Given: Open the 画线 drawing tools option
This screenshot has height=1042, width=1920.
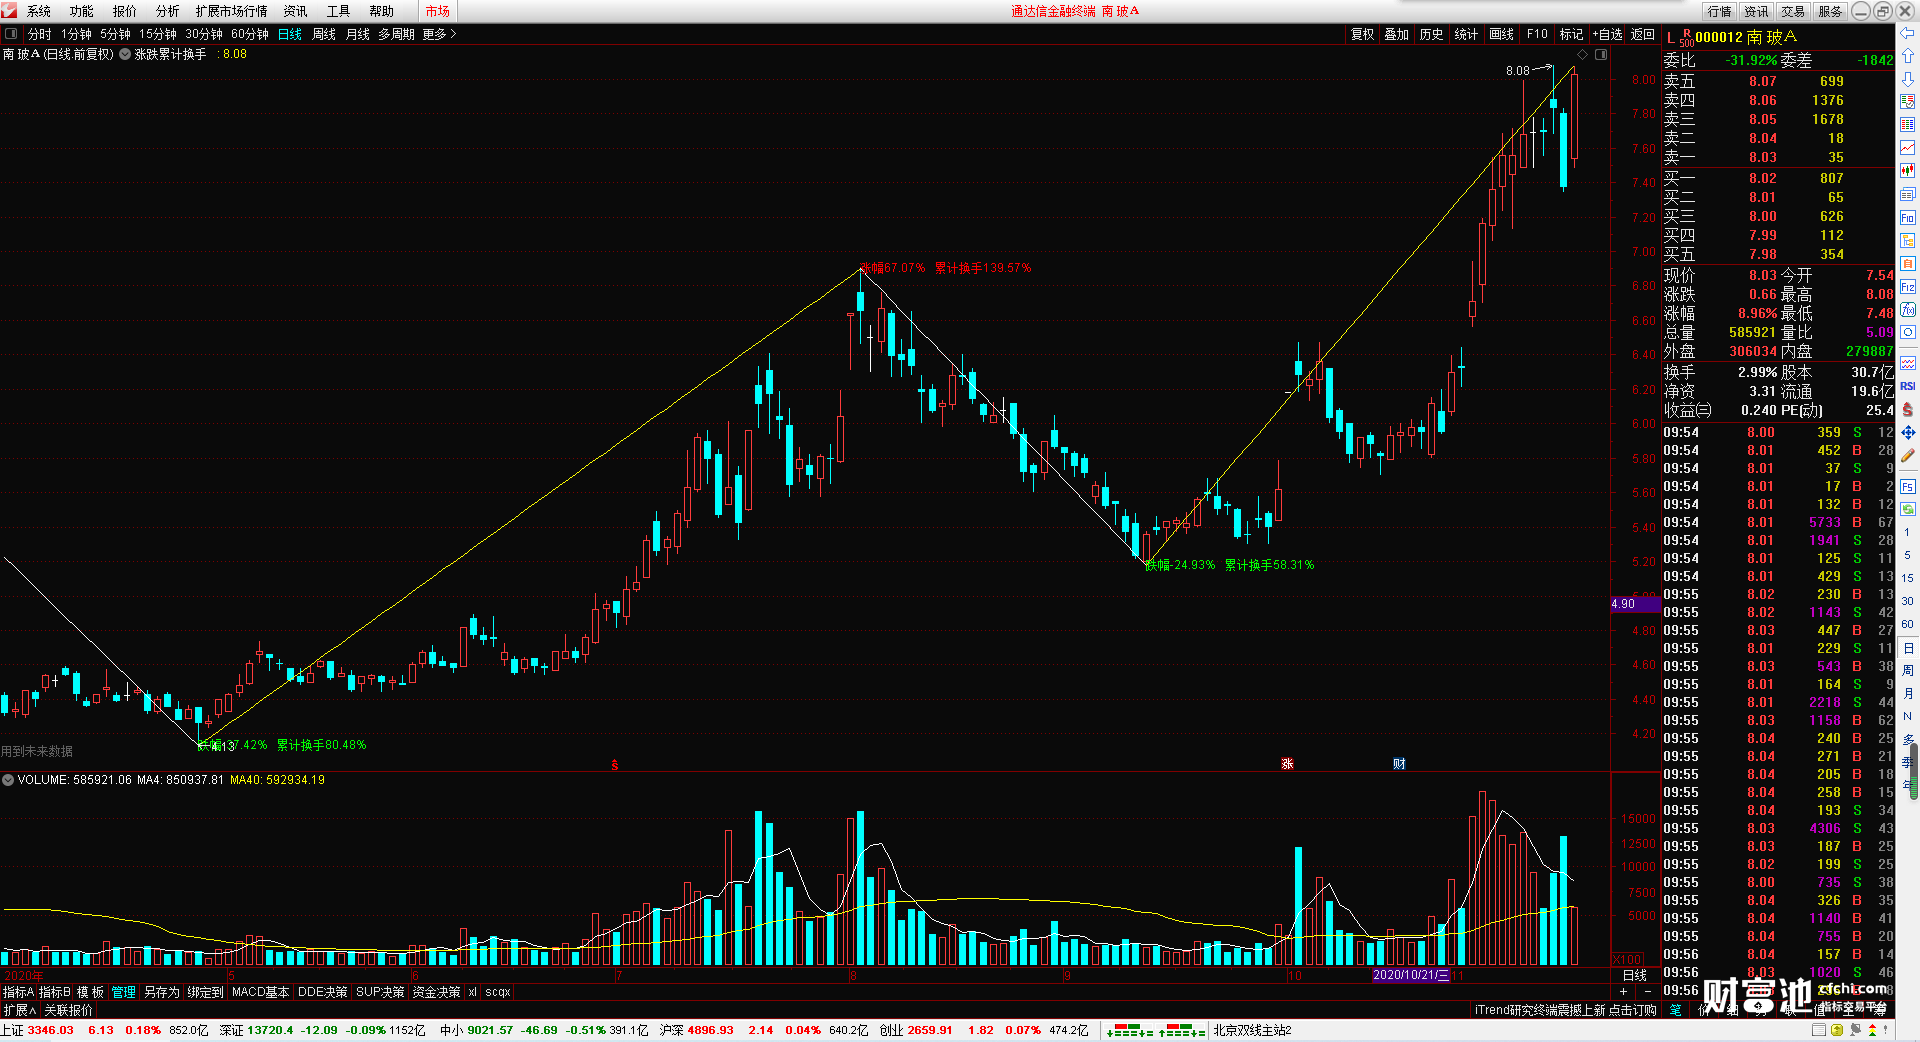Looking at the screenshot, I should click(x=1501, y=34).
